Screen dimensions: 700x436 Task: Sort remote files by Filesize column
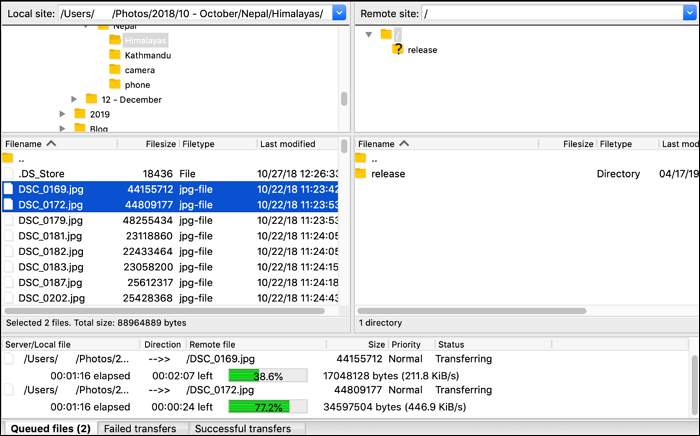[x=567, y=144]
